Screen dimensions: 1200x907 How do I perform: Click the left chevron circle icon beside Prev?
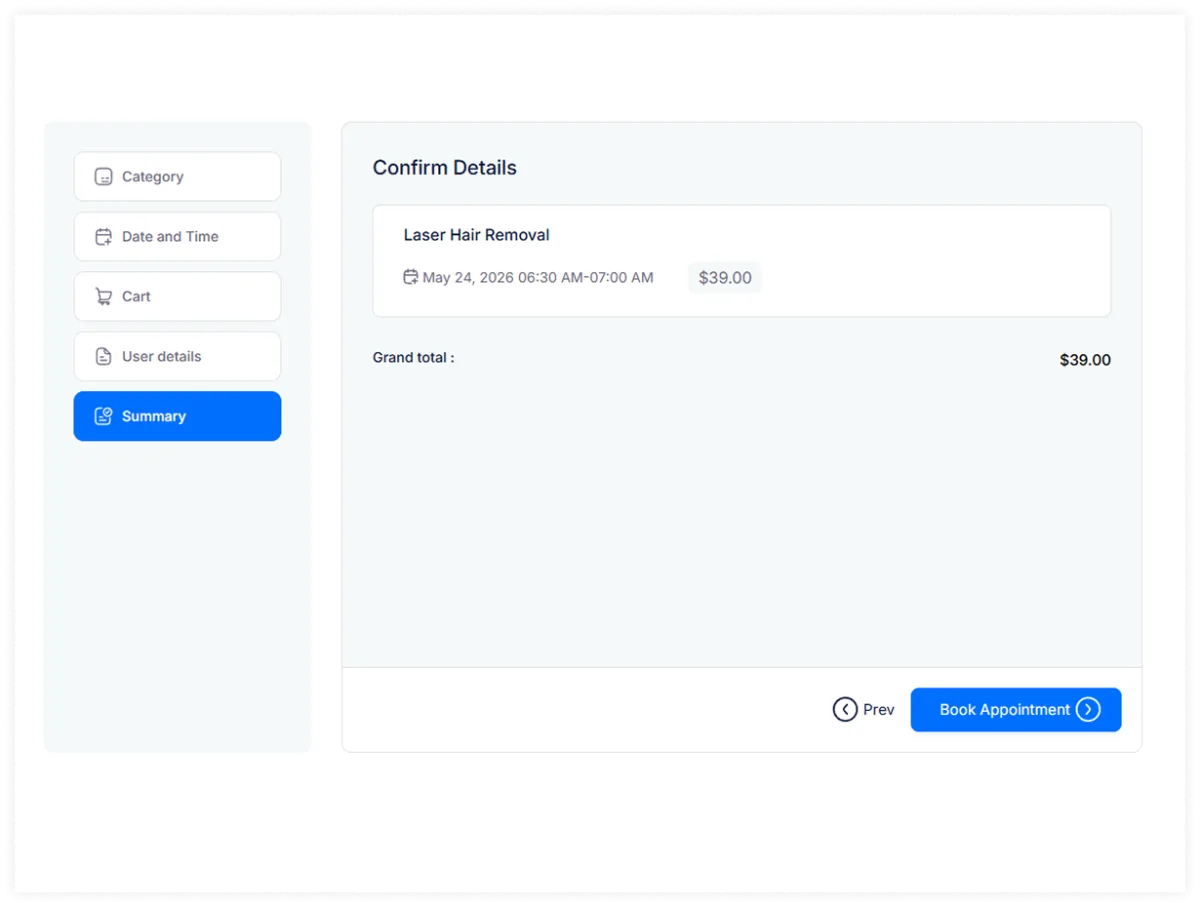(845, 710)
